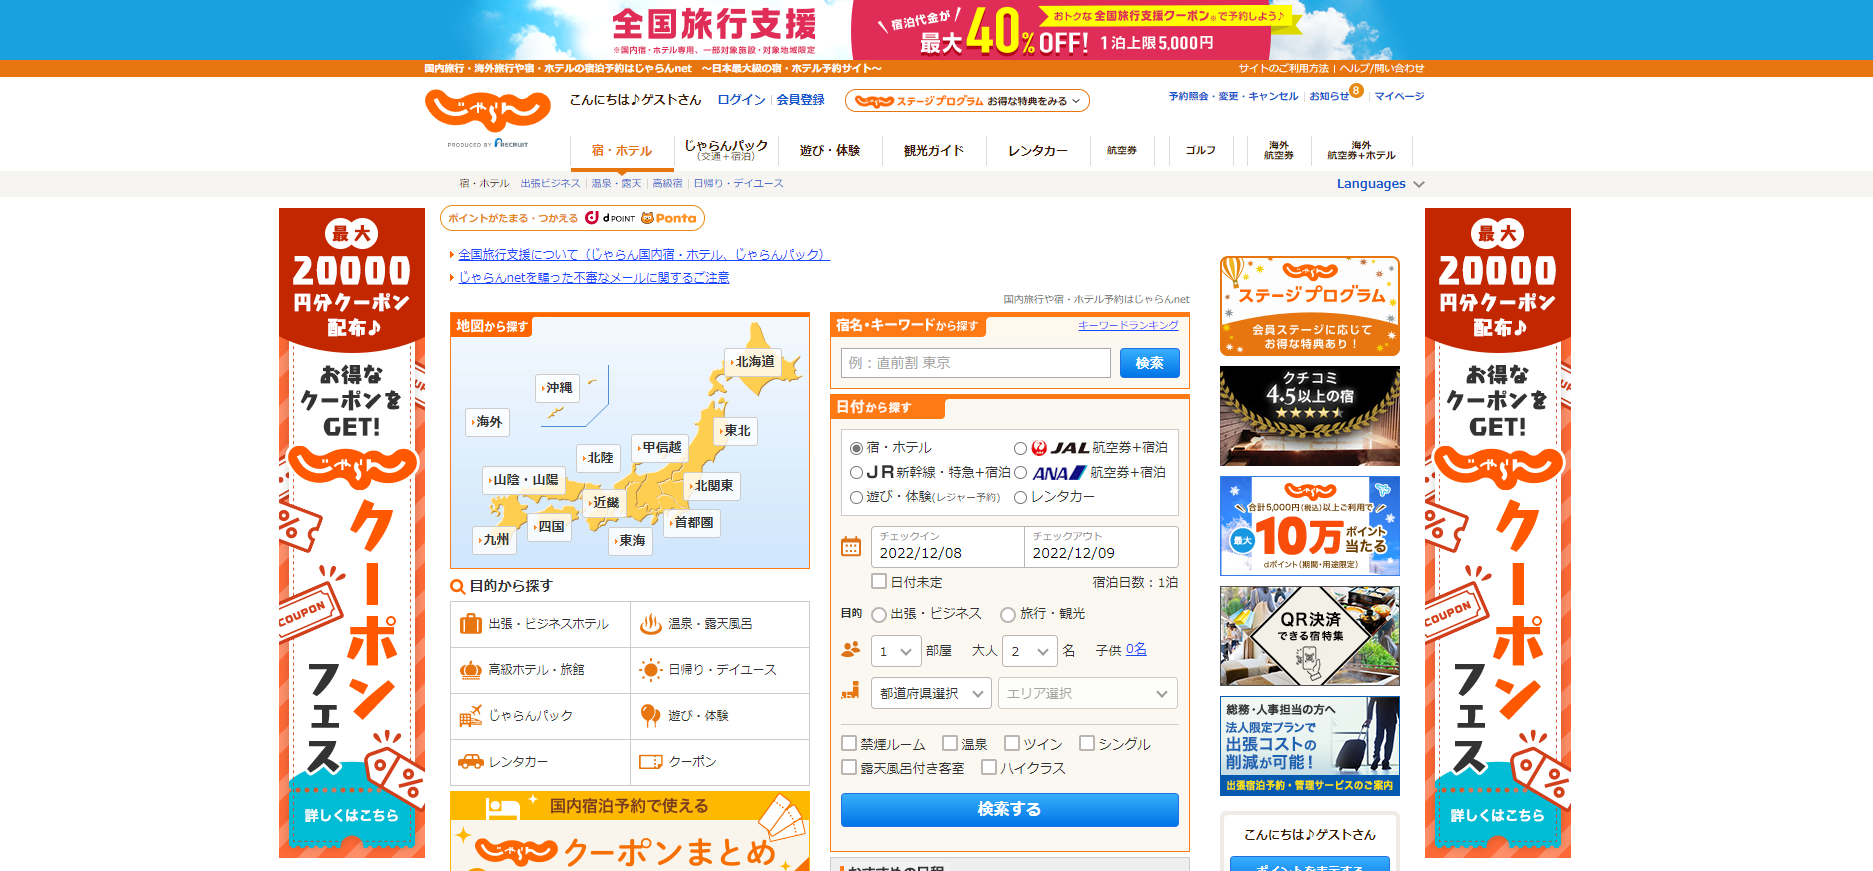The image size is (1873, 871).
Task: Check the ツイン room checkbox
Action: click(x=1012, y=743)
